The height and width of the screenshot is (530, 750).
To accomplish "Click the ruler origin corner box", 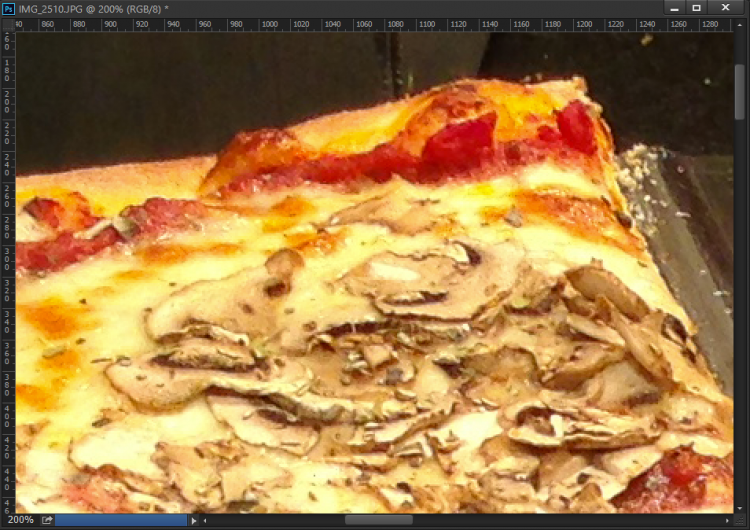I will tap(7, 24).
